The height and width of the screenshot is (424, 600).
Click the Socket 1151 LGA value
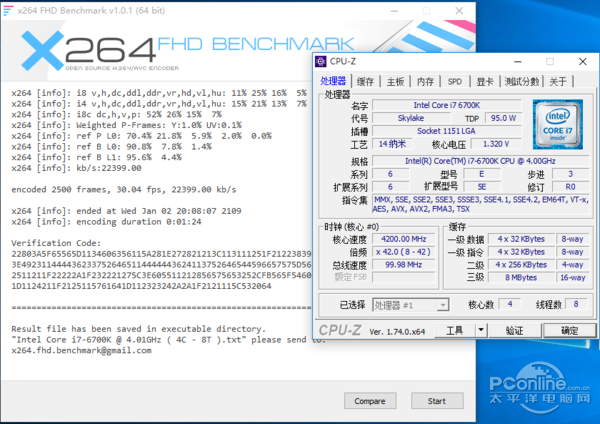pos(447,131)
